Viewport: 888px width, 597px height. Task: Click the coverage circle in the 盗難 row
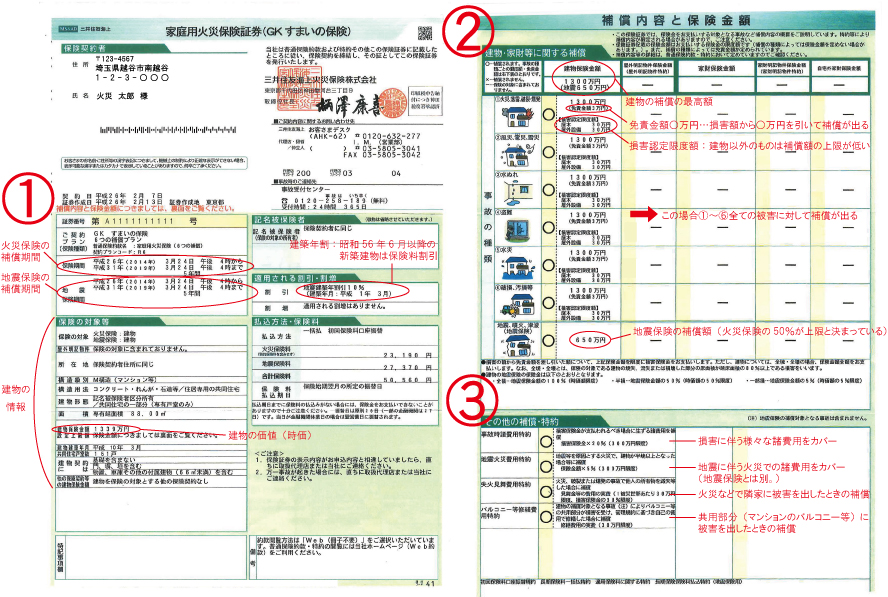(x=548, y=227)
